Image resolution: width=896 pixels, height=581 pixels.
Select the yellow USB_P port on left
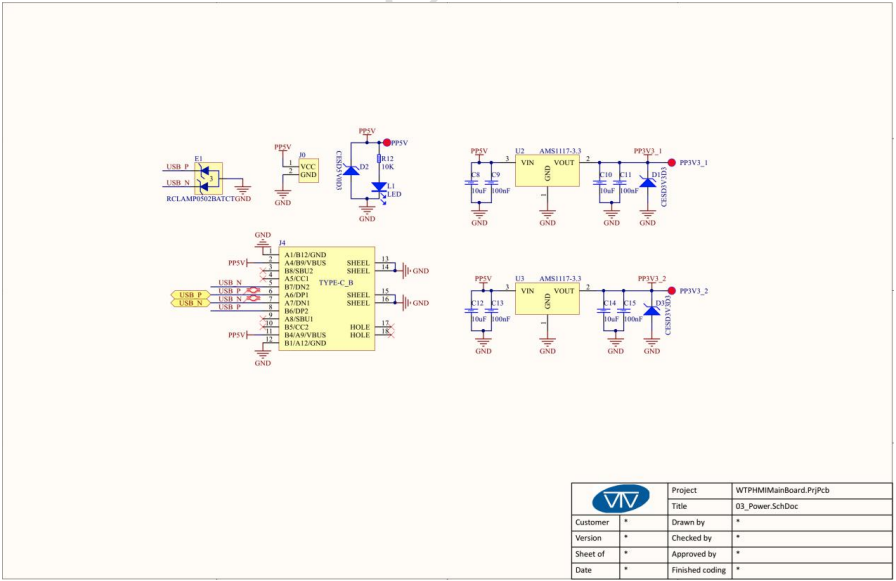click(190, 295)
